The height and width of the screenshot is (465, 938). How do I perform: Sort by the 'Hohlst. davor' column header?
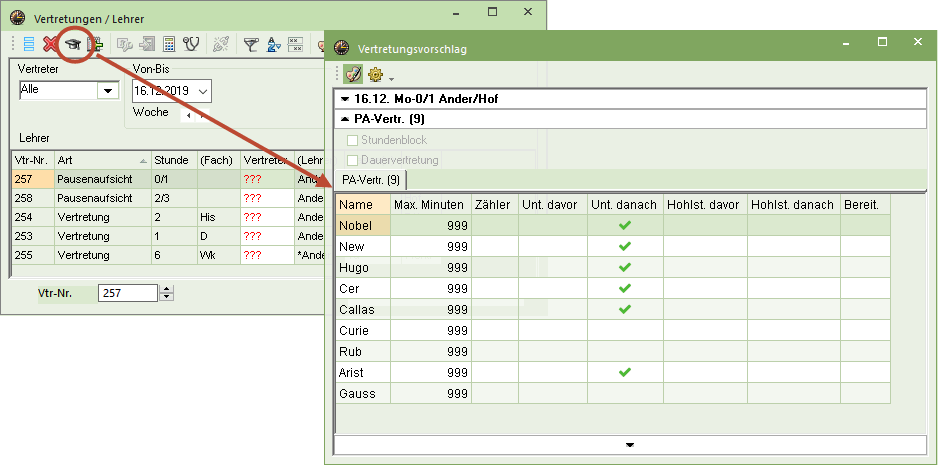[x=705, y=205]
